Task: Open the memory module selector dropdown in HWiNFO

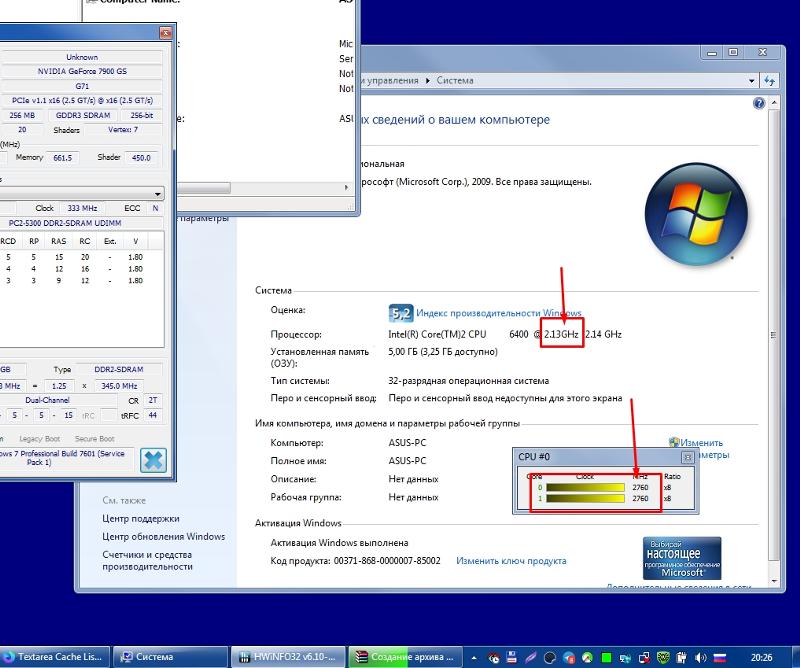Action: pos(158,194)
